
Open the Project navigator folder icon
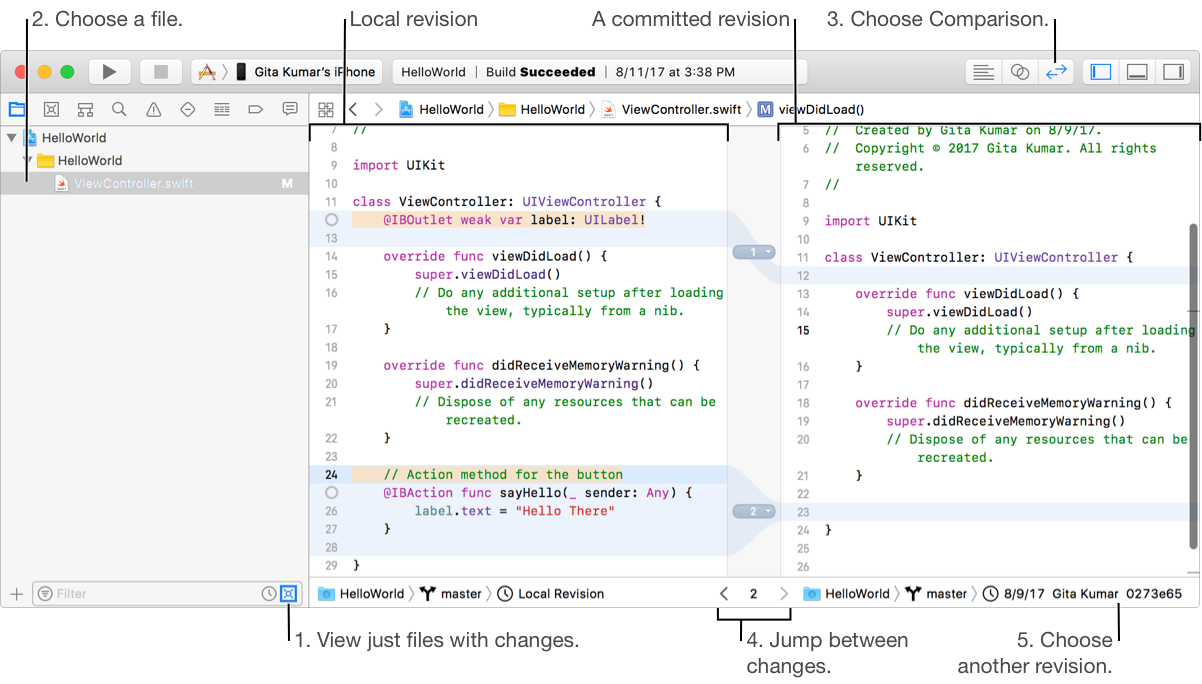(16, 109)
